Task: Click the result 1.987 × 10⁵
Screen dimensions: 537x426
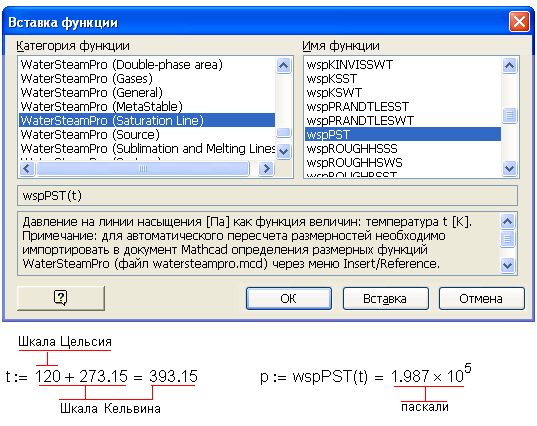Action: [431, 374]
